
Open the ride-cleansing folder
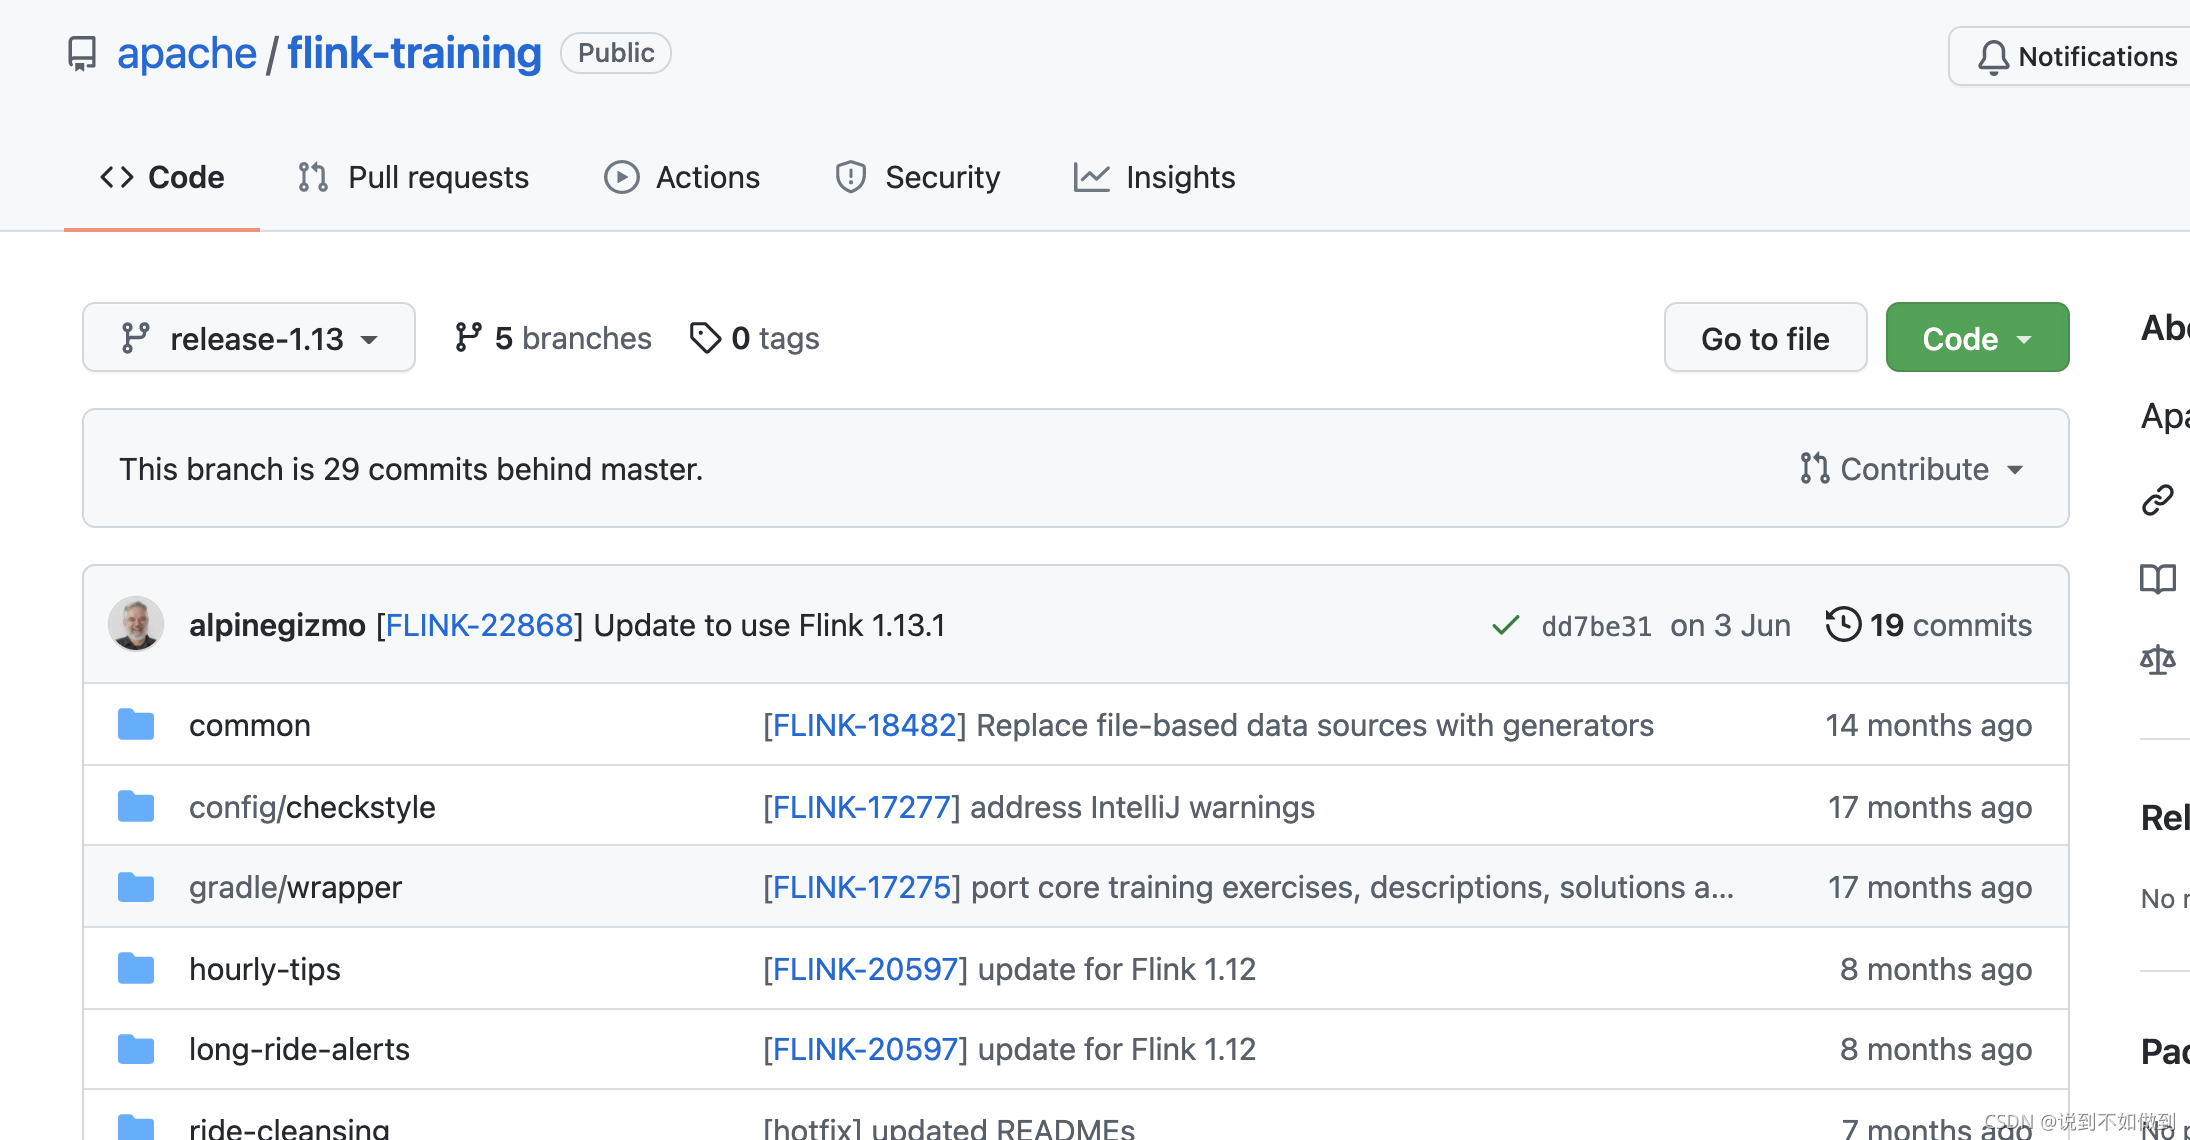[289, 1127]
